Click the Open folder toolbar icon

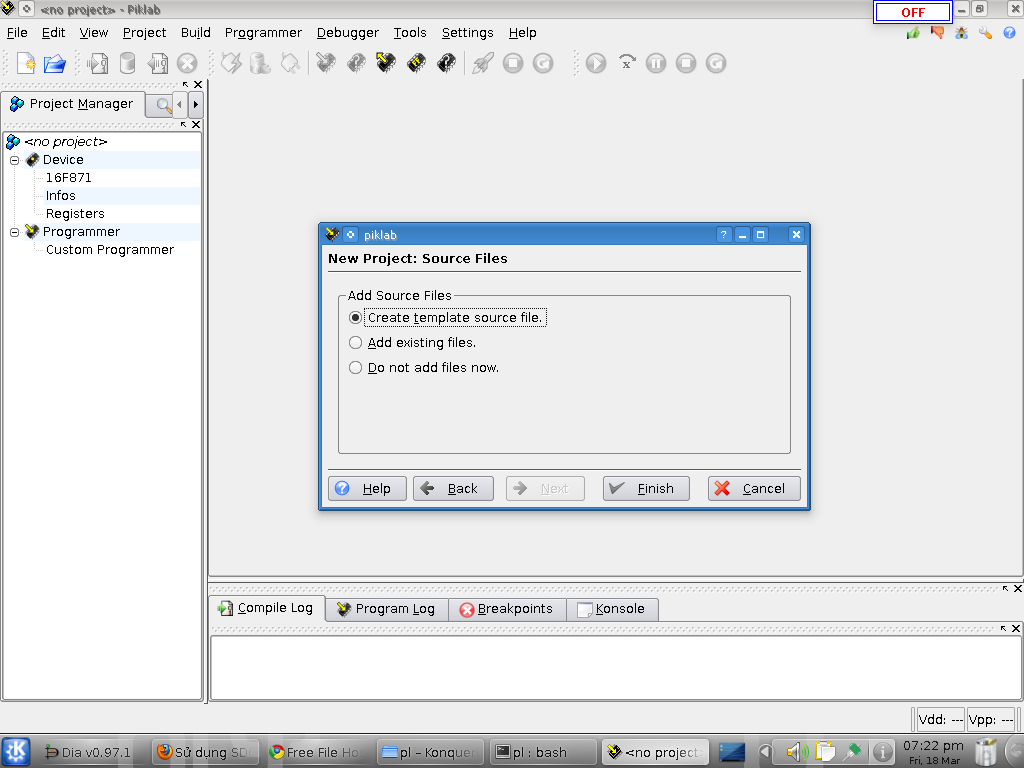pos(55,63)
